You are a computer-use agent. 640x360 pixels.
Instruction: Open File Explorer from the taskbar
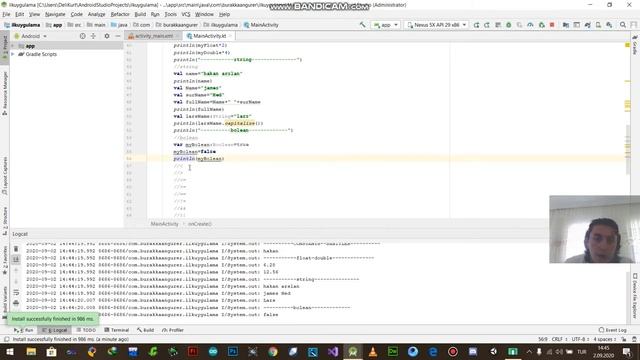(x=31, y=351)
